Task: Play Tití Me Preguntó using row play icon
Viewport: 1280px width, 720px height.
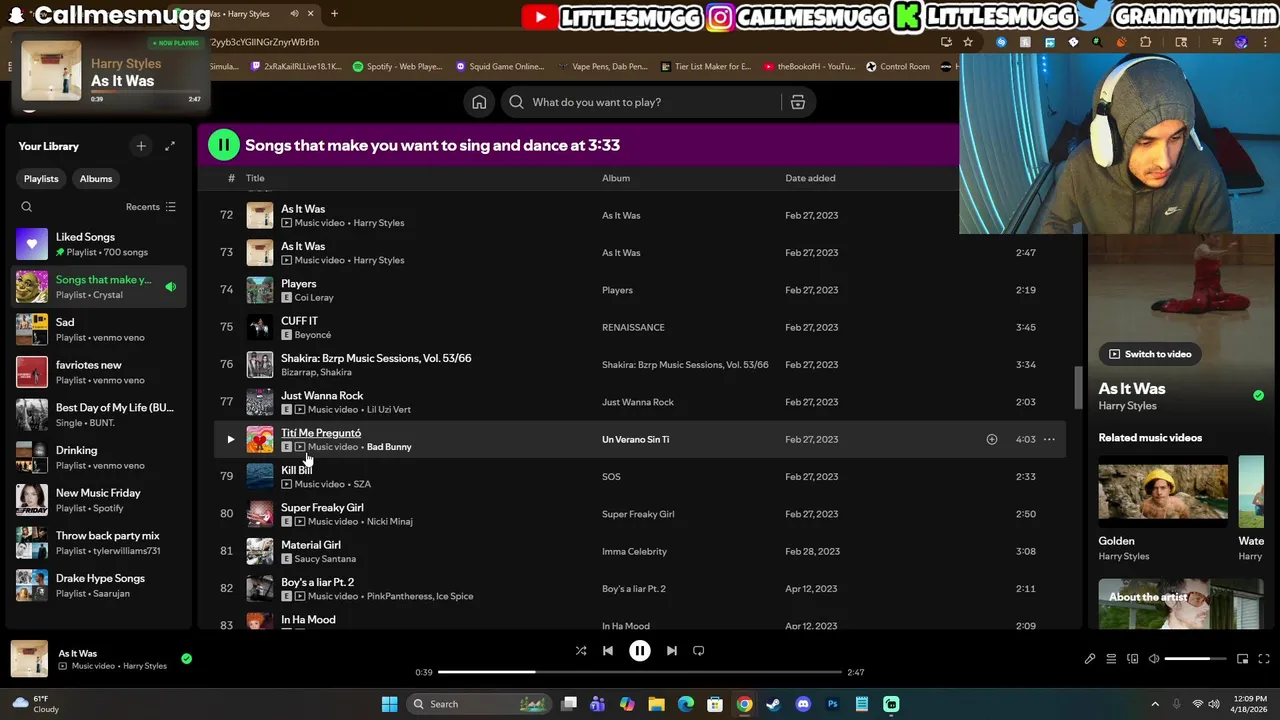Action: [231, 439]
